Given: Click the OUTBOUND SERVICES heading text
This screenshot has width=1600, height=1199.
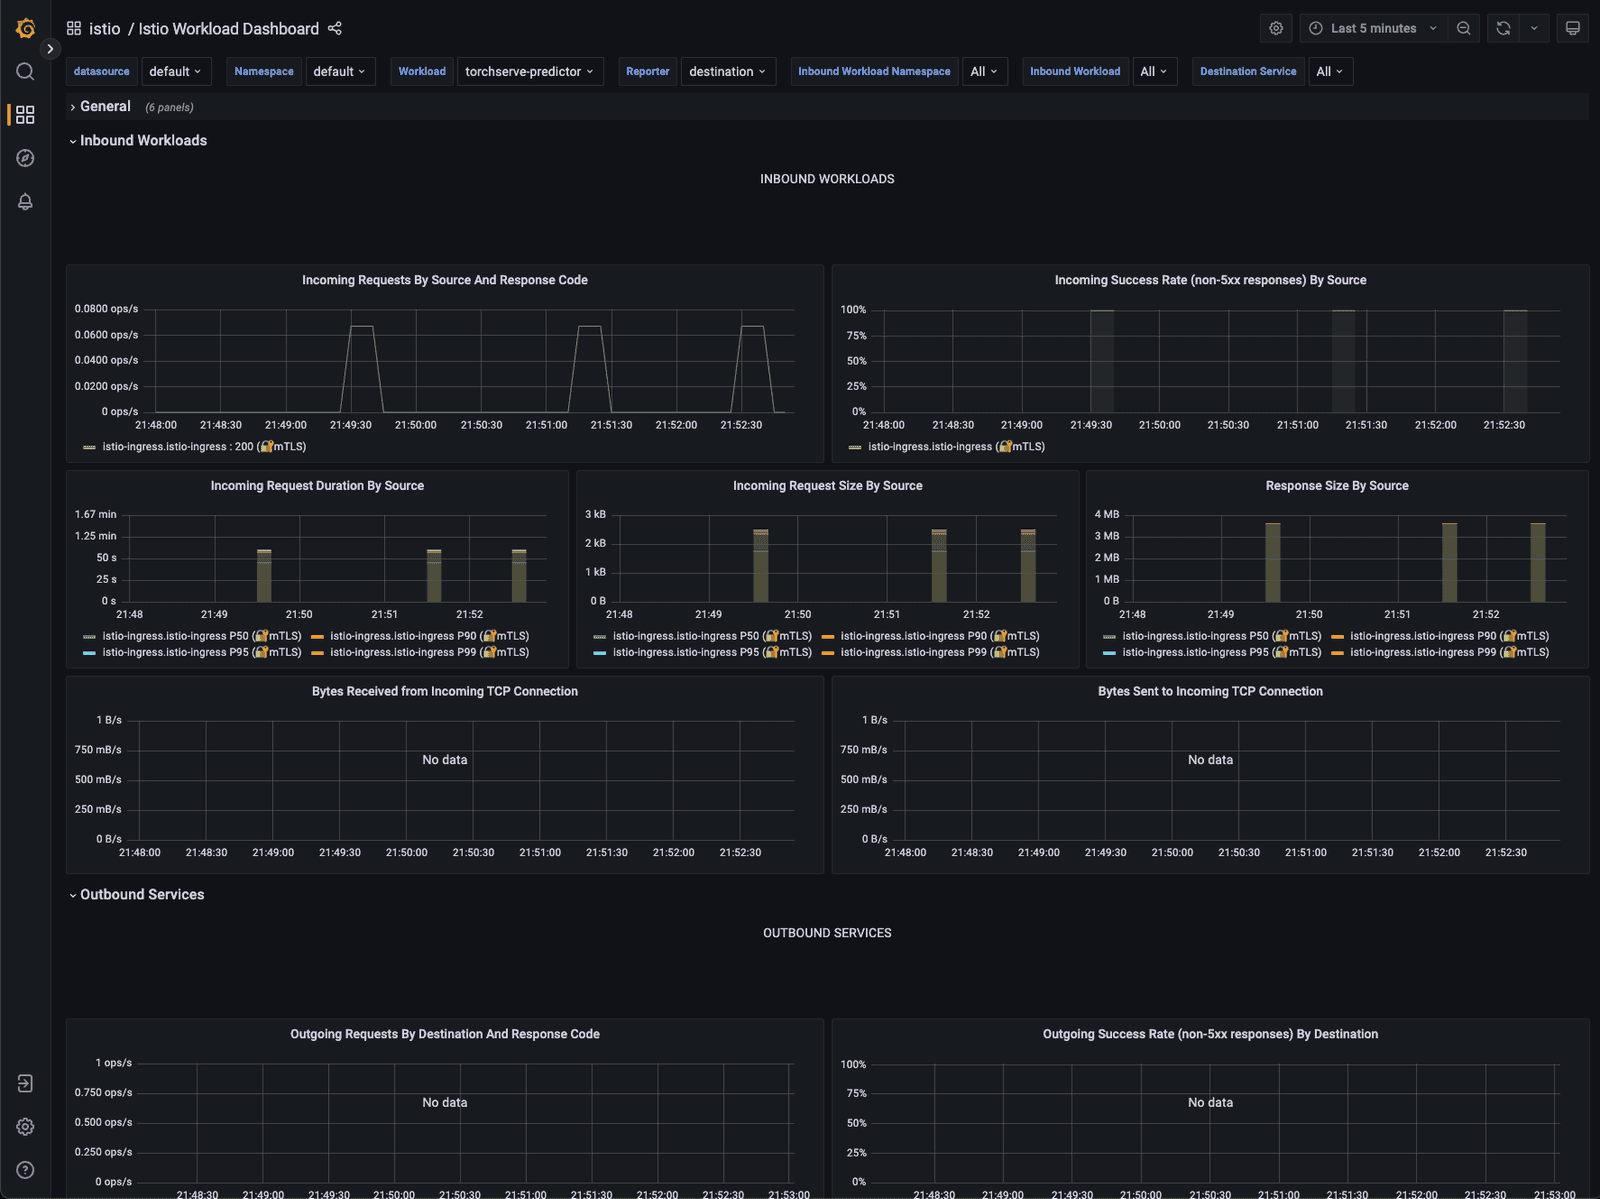Looking at the screenshot, I should pyautogui.click(x=827, y=933).
